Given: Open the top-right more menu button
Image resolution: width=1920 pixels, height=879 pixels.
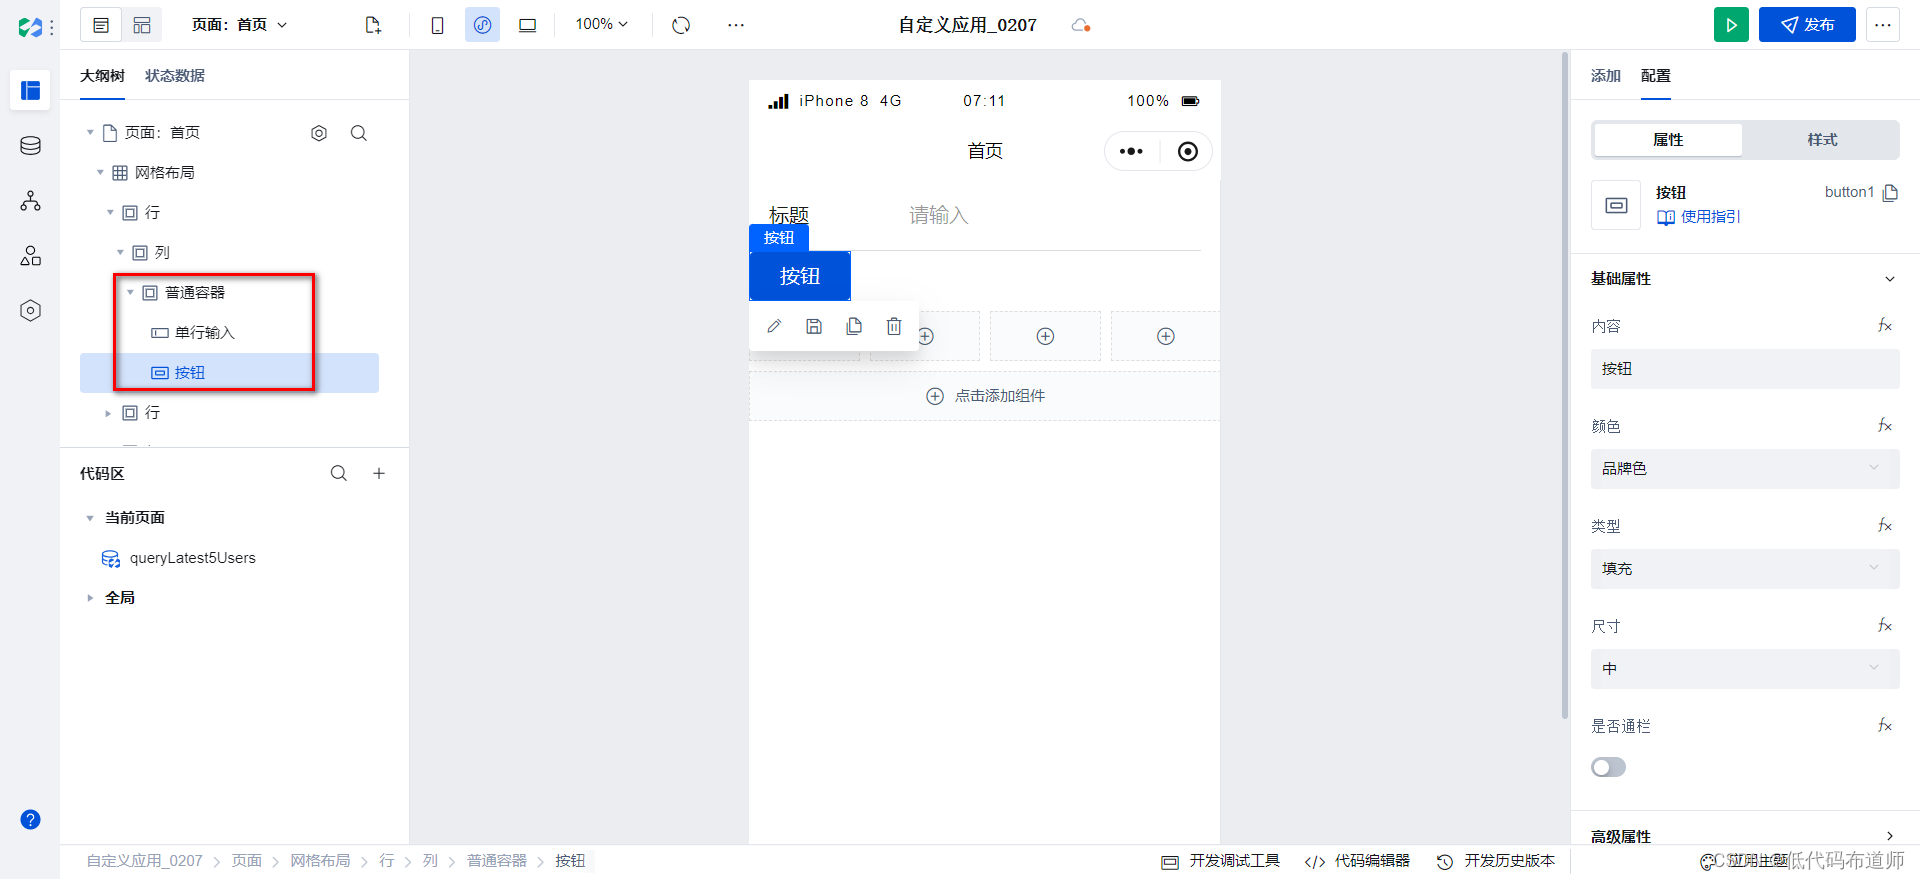Looking at the screenshot, I should (1883, 25).
